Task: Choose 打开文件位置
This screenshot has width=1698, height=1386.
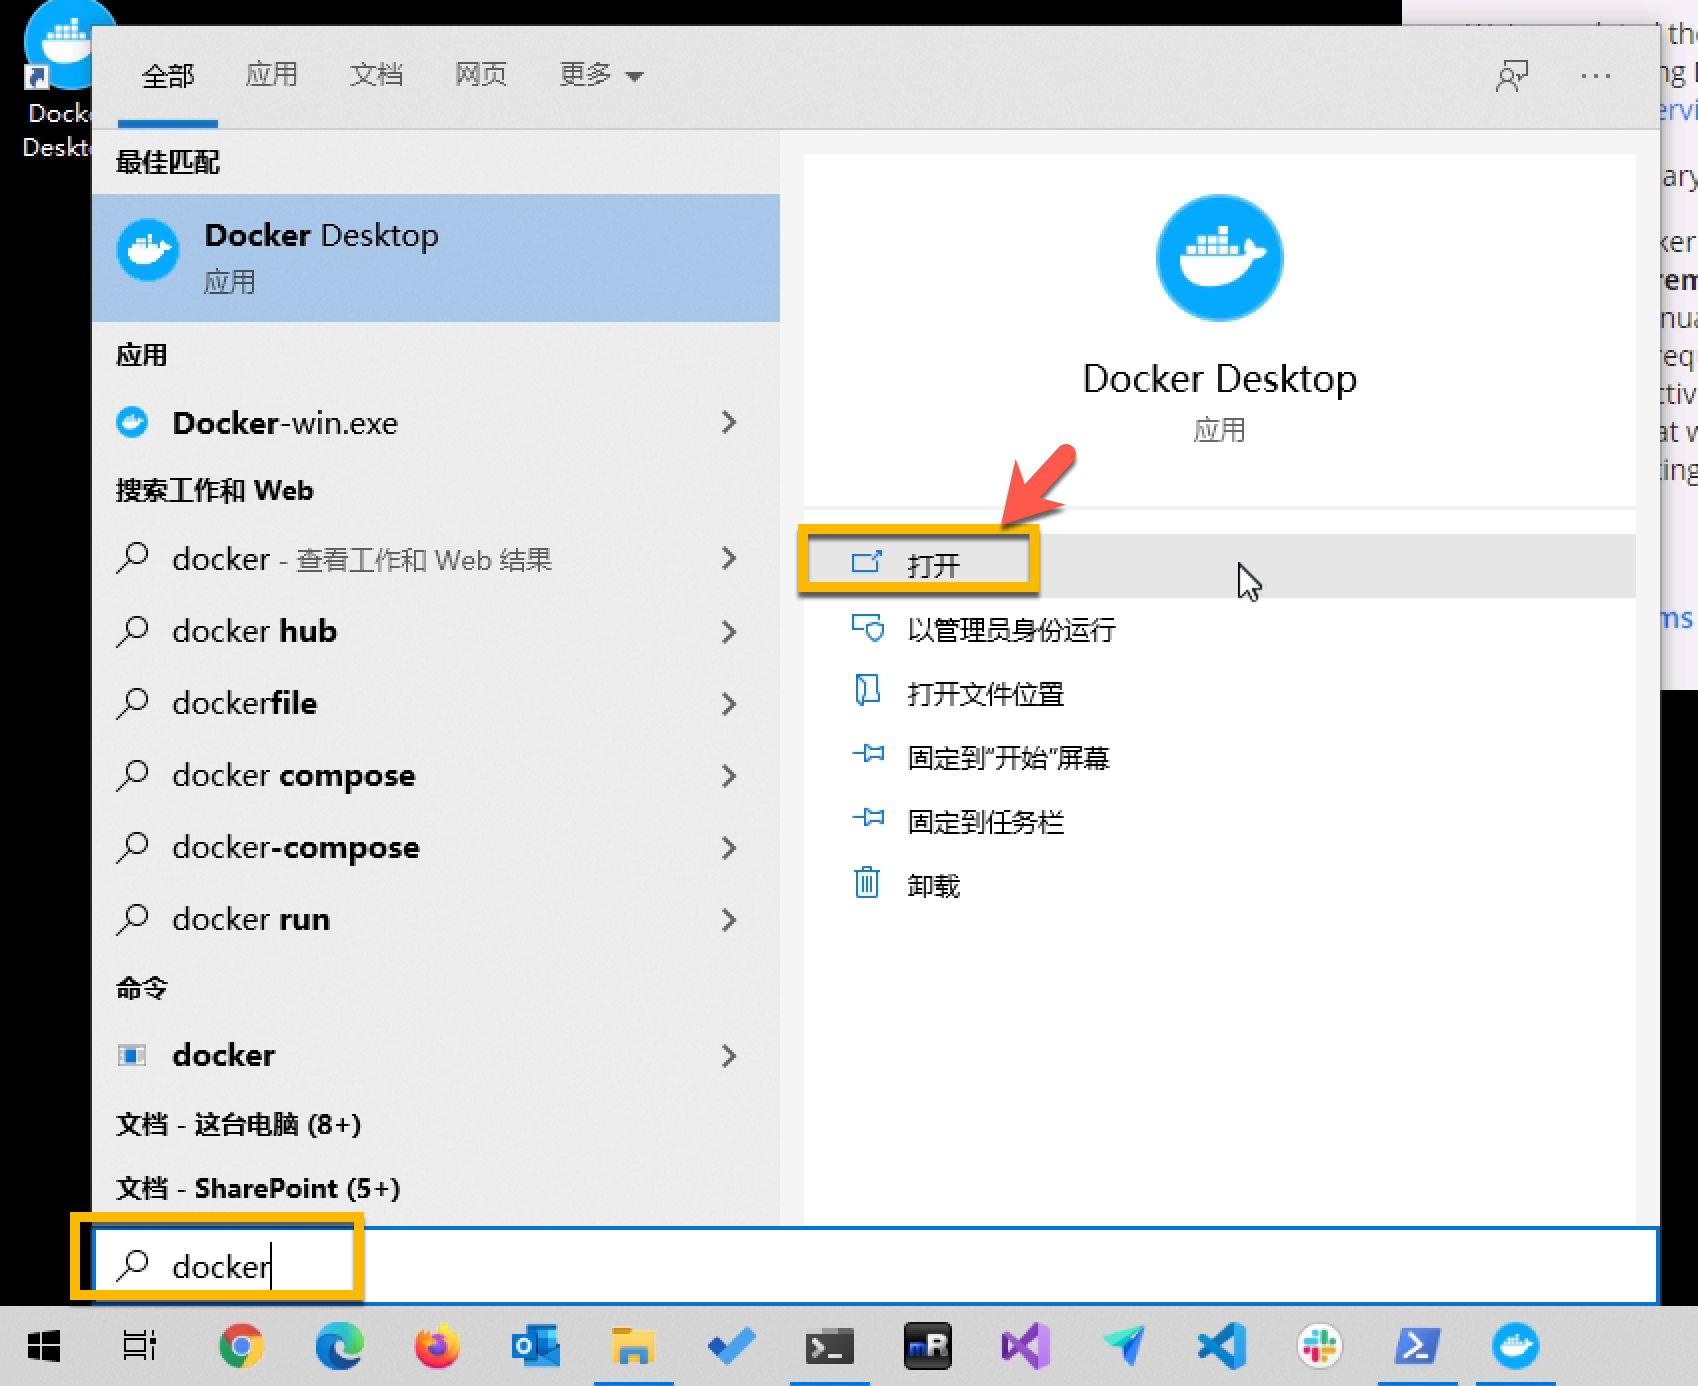Action: pyautogui.click(x=1219, y=693)
